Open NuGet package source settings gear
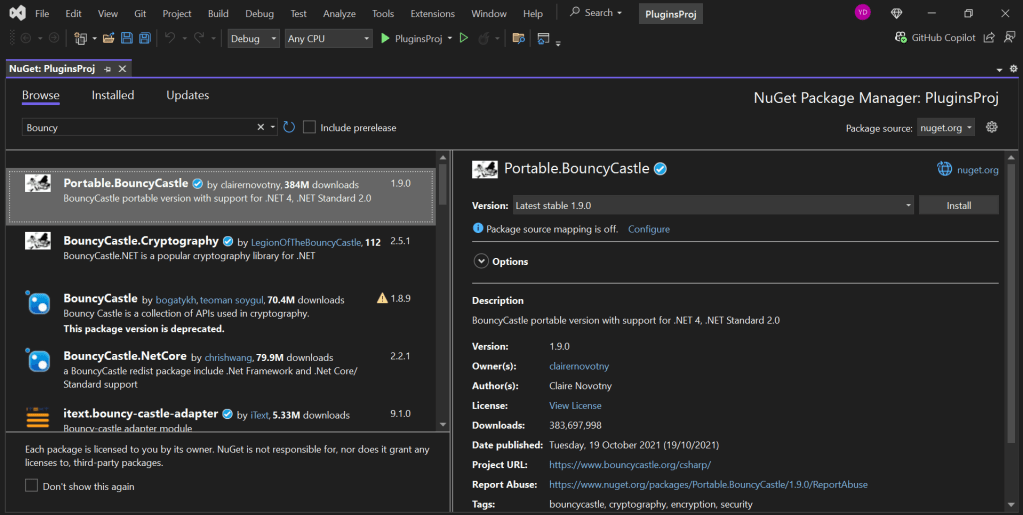Viewport: 1023px width, 515px height. [x=992, y=127]
